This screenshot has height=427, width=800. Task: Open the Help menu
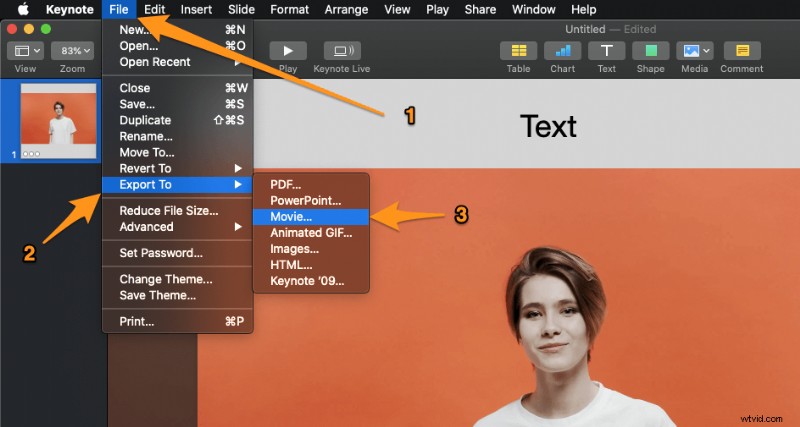pyautogui.click(x=583, y=9)
